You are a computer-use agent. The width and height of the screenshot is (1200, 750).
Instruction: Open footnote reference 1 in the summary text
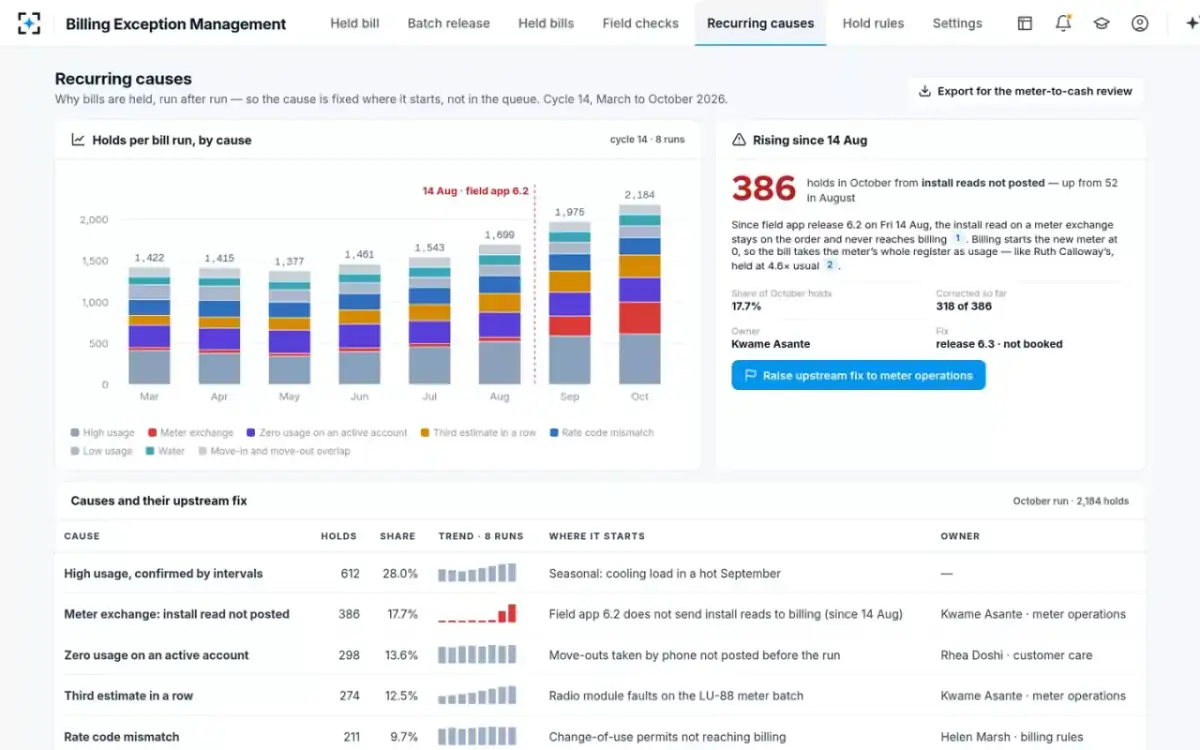point(957,239)
